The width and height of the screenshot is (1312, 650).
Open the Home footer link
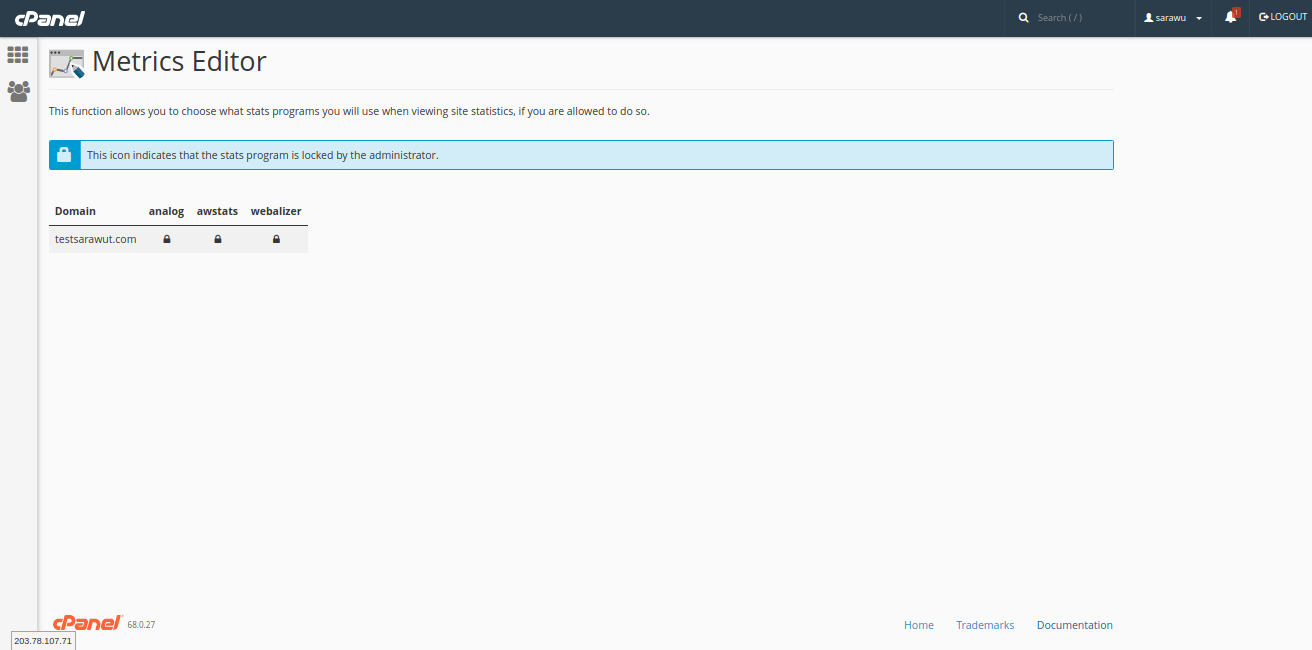pos(918,625)
